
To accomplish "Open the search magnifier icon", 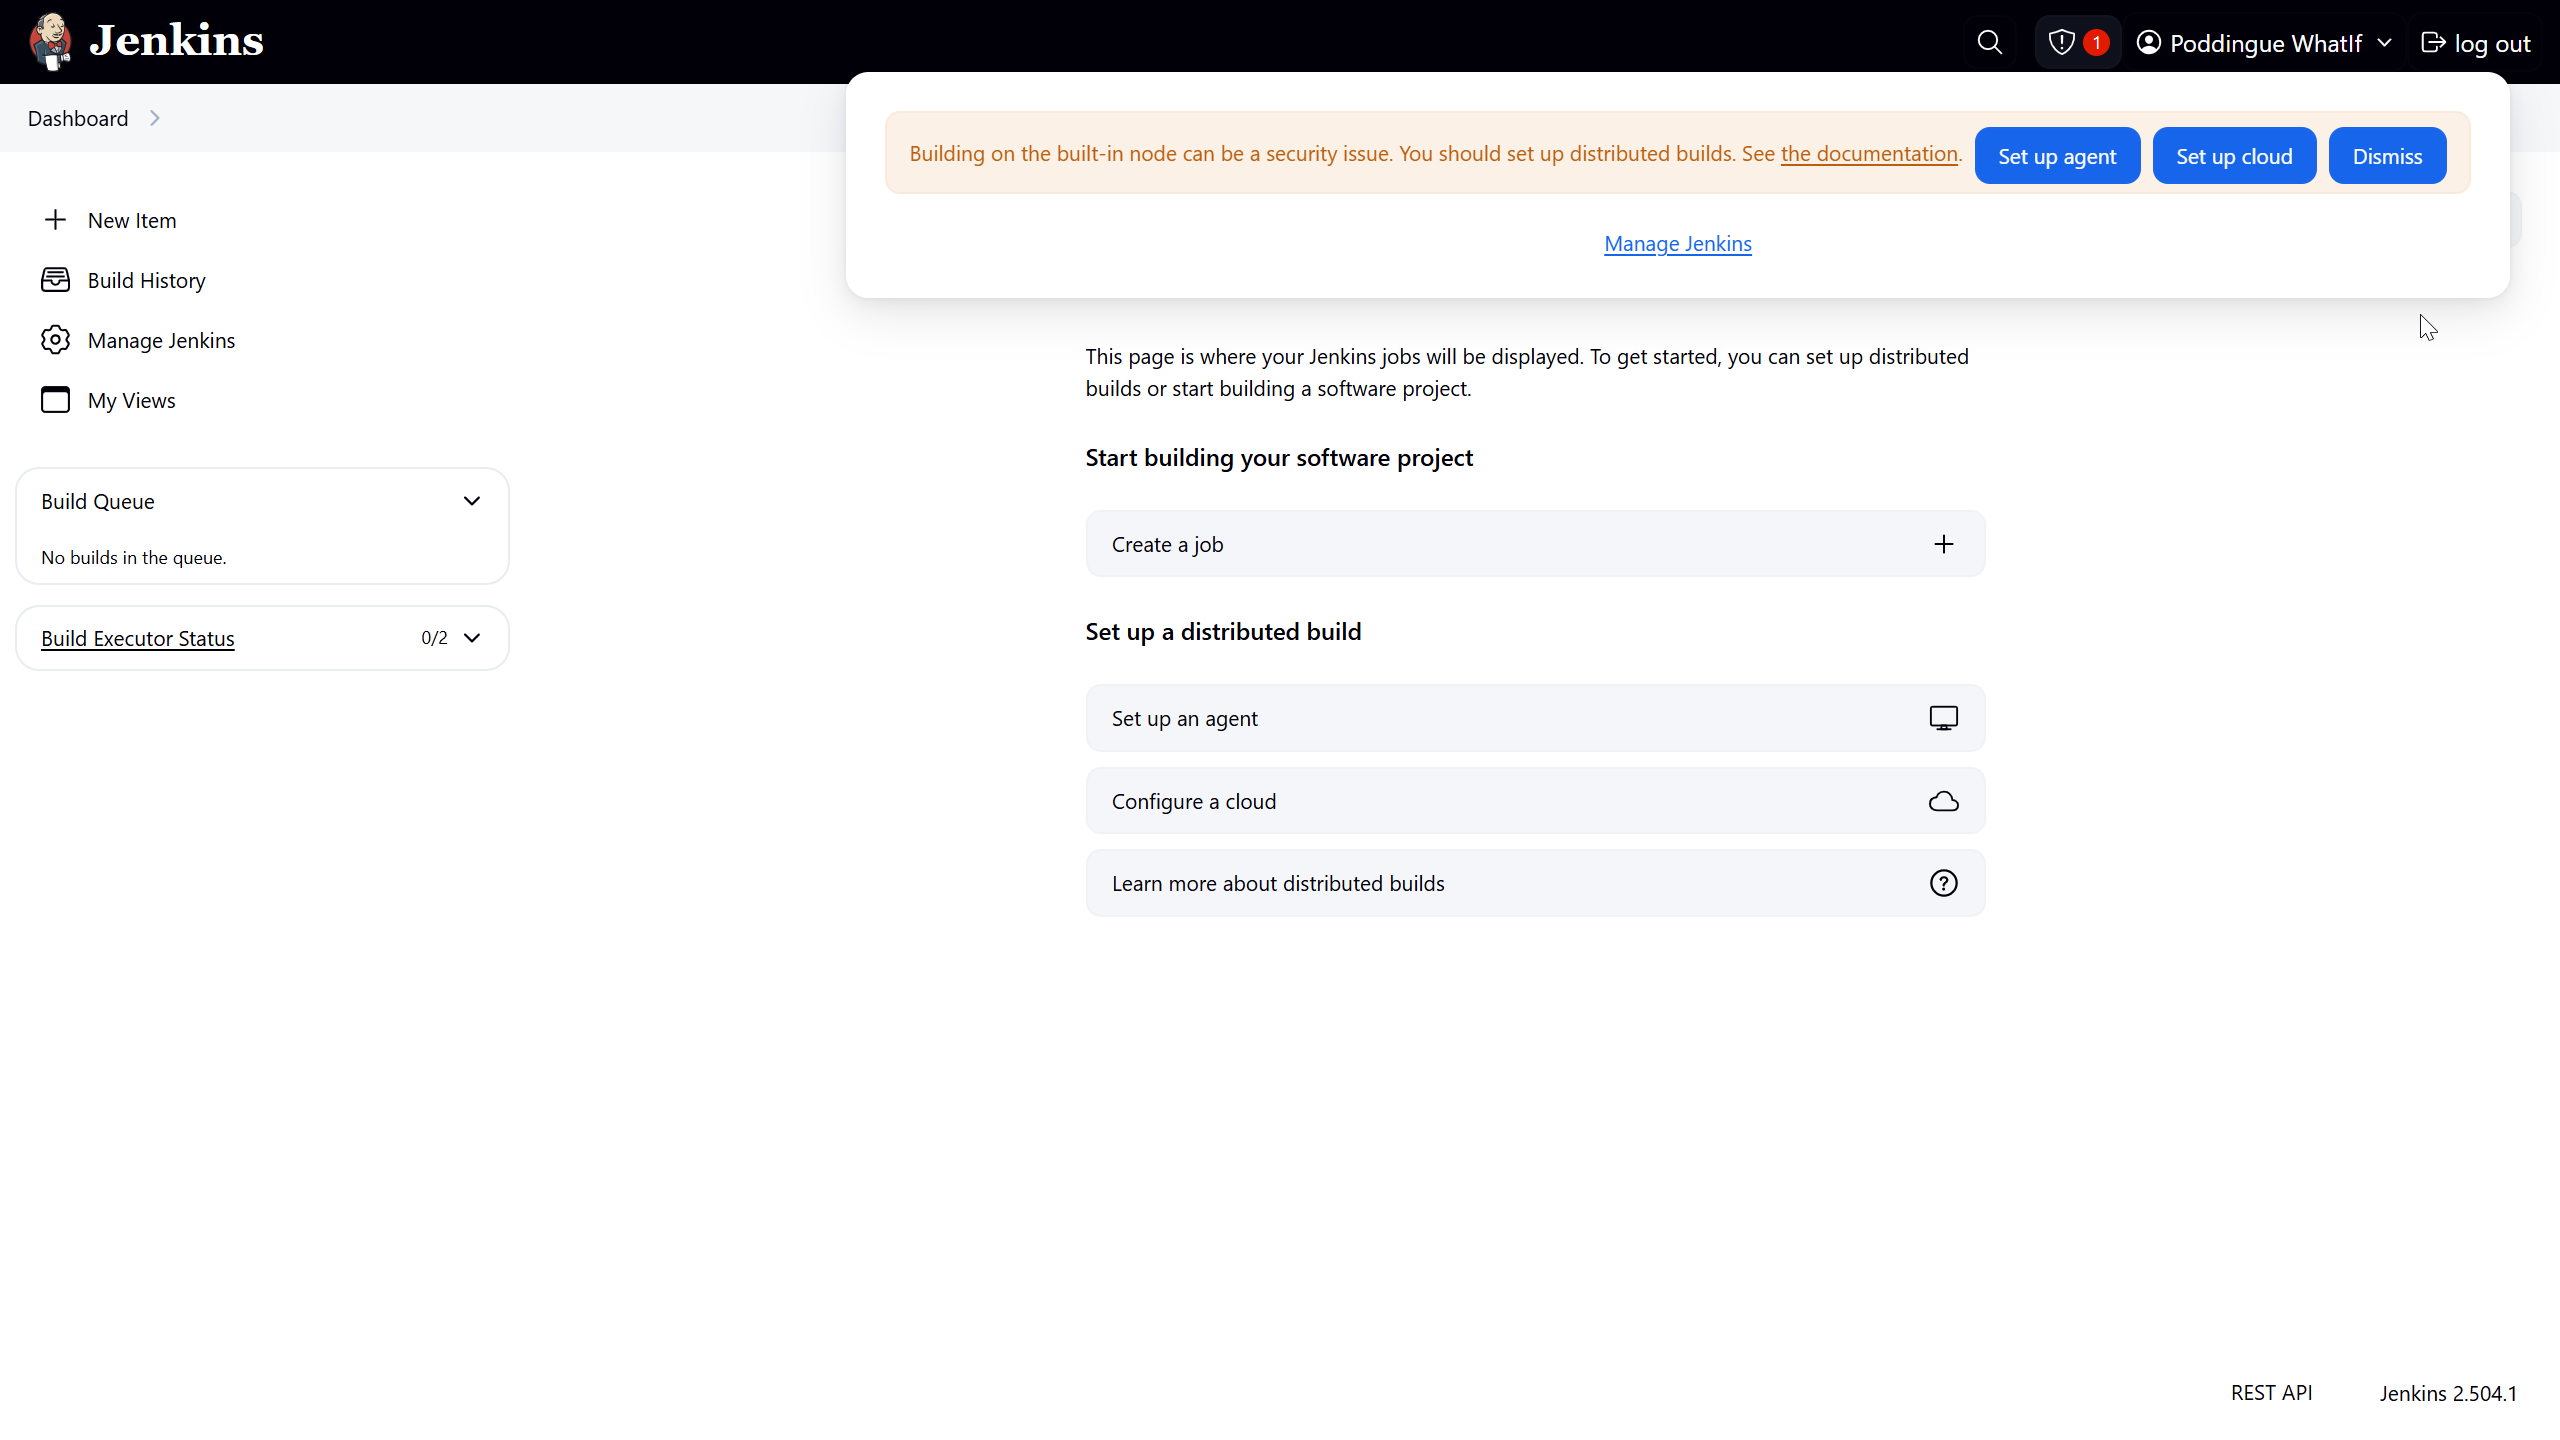I will click(1990, 43).
